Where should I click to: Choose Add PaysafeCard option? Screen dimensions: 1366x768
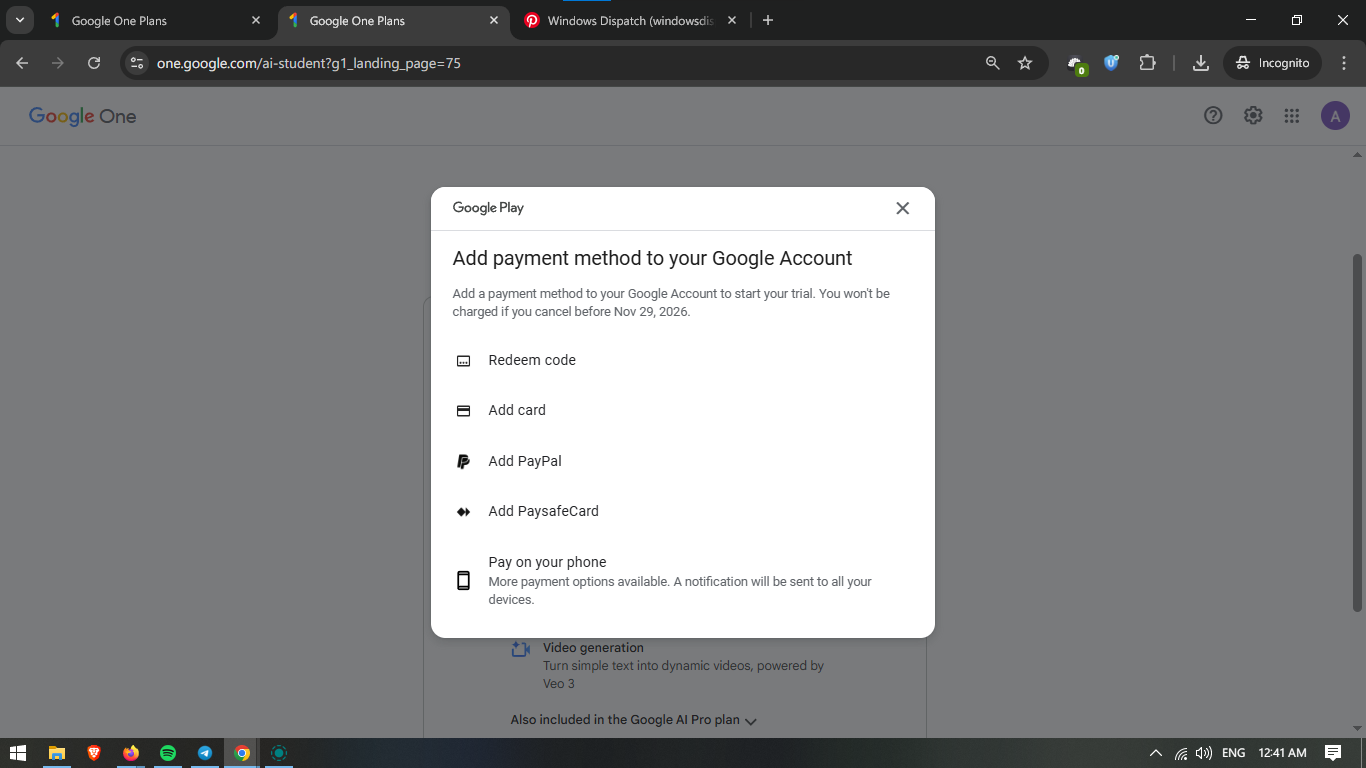(x=543, y=511)
